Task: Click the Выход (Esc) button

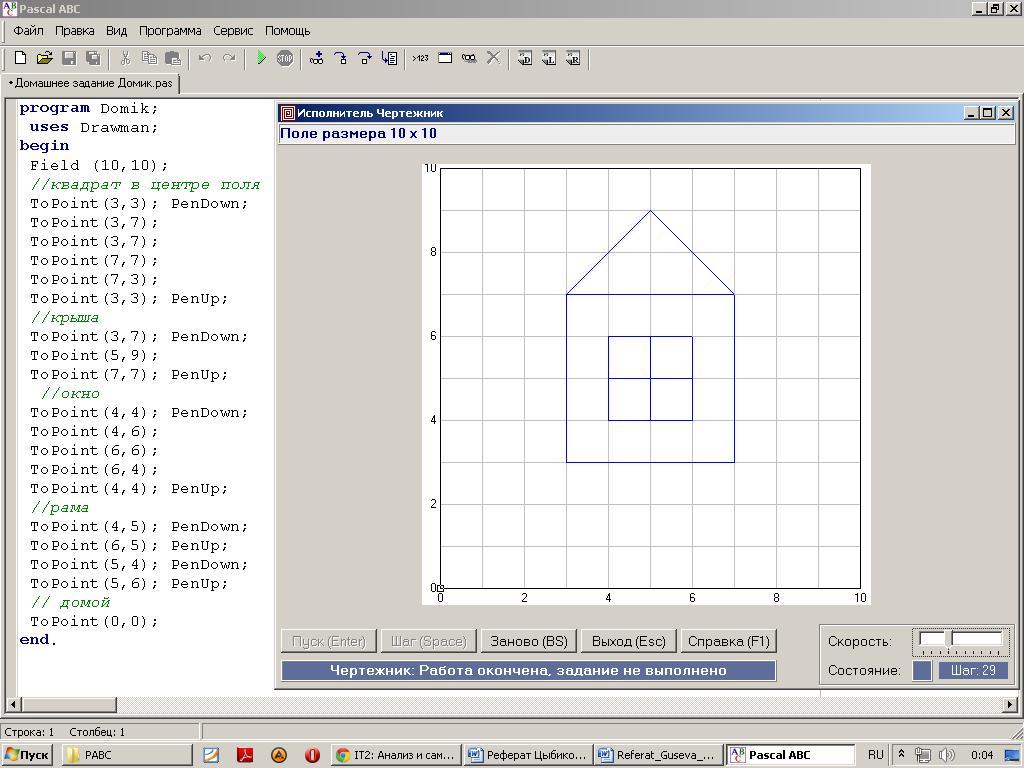Action: [x=628, y=641]
